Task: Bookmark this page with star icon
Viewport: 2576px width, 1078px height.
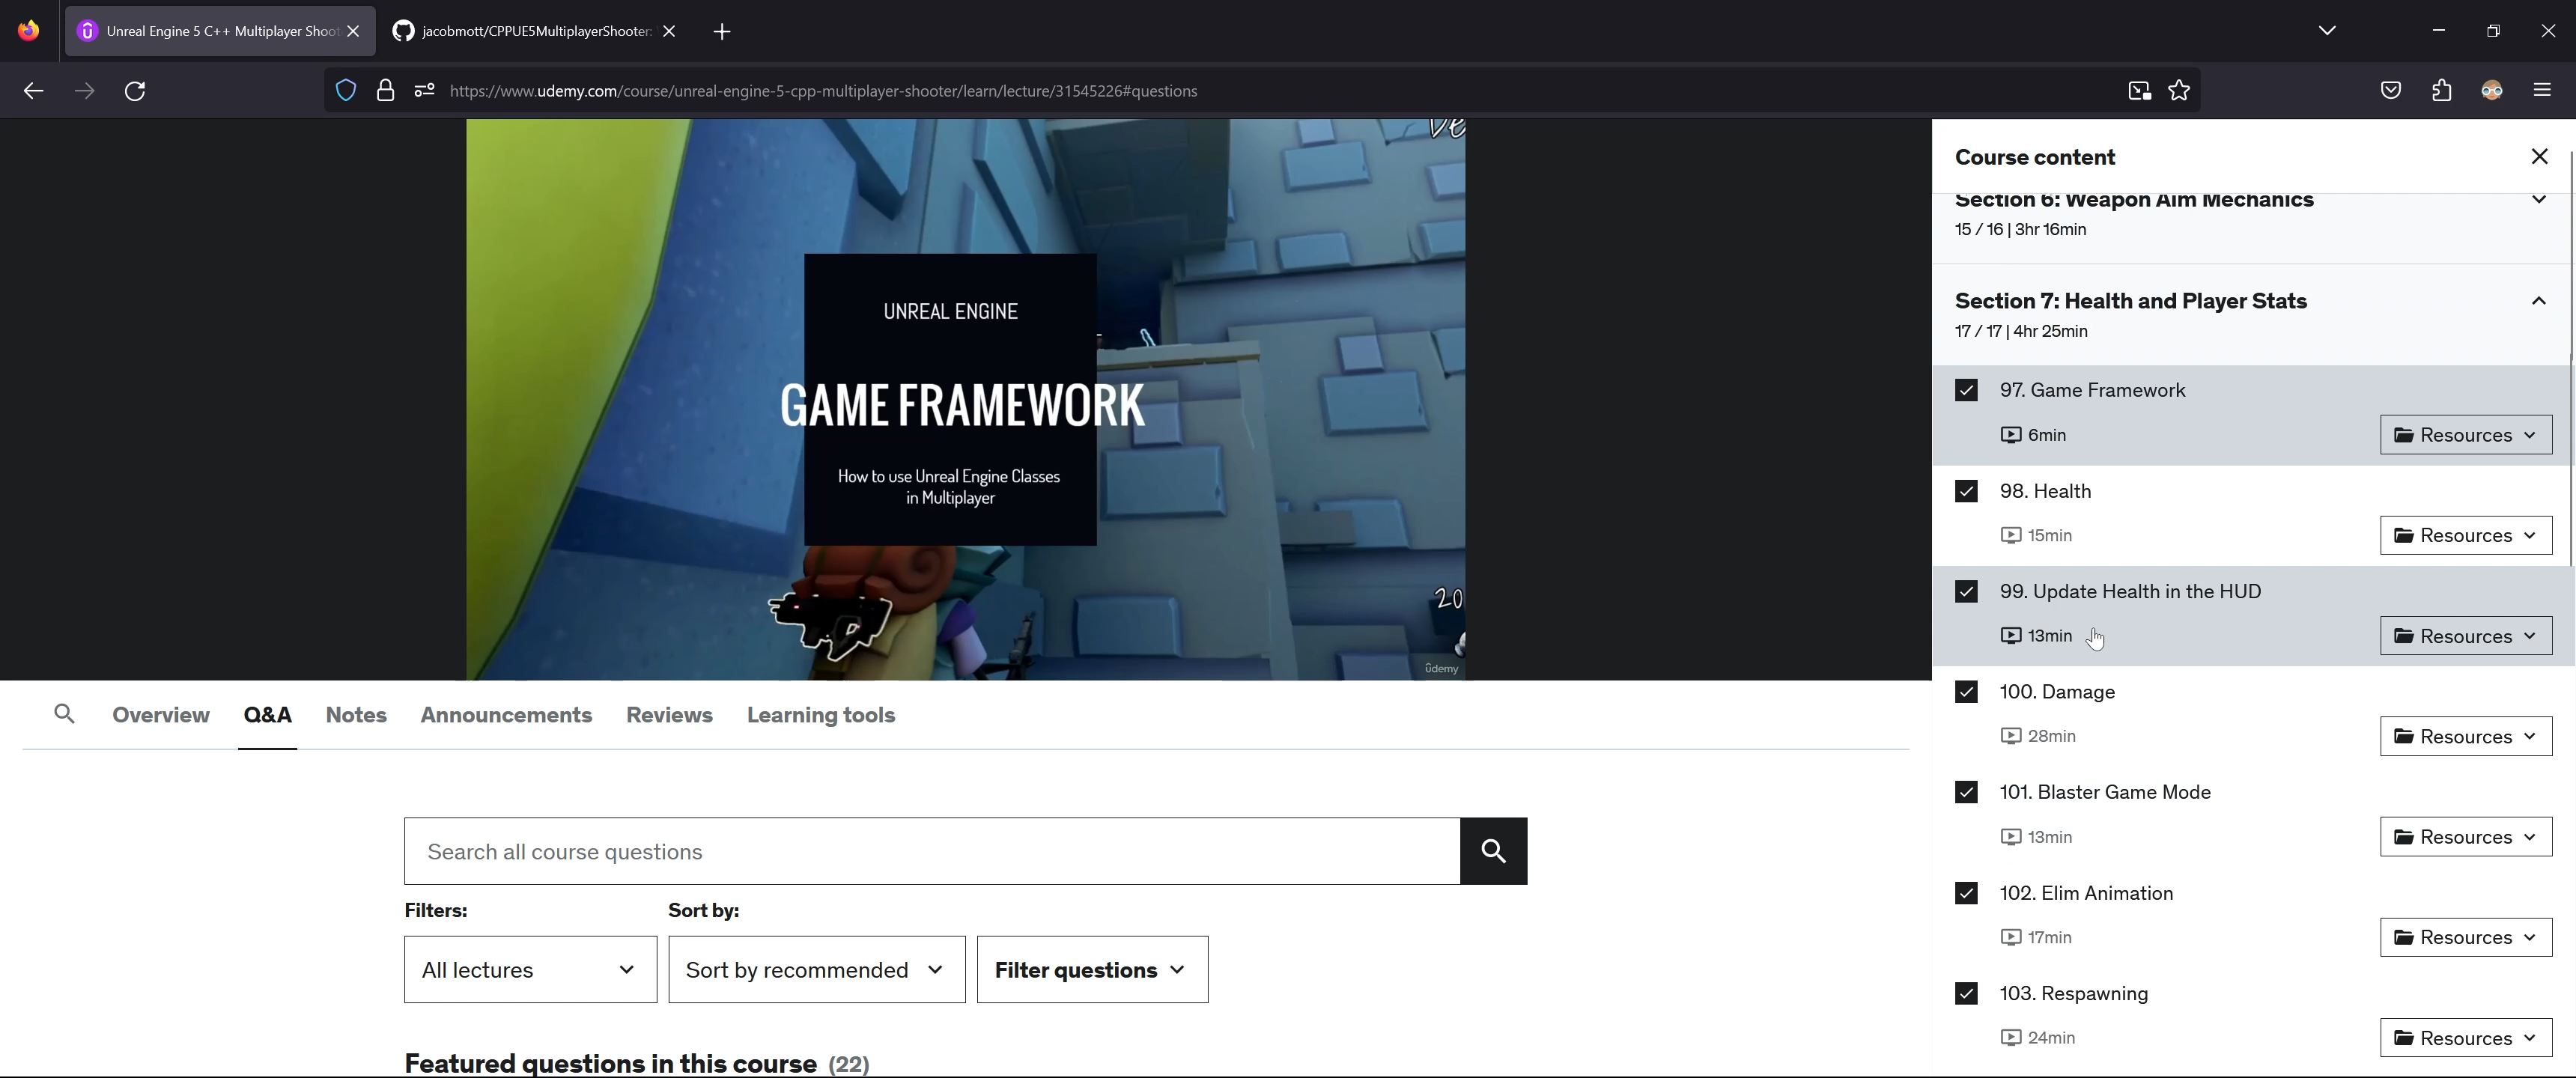Action: [2179, 91]
